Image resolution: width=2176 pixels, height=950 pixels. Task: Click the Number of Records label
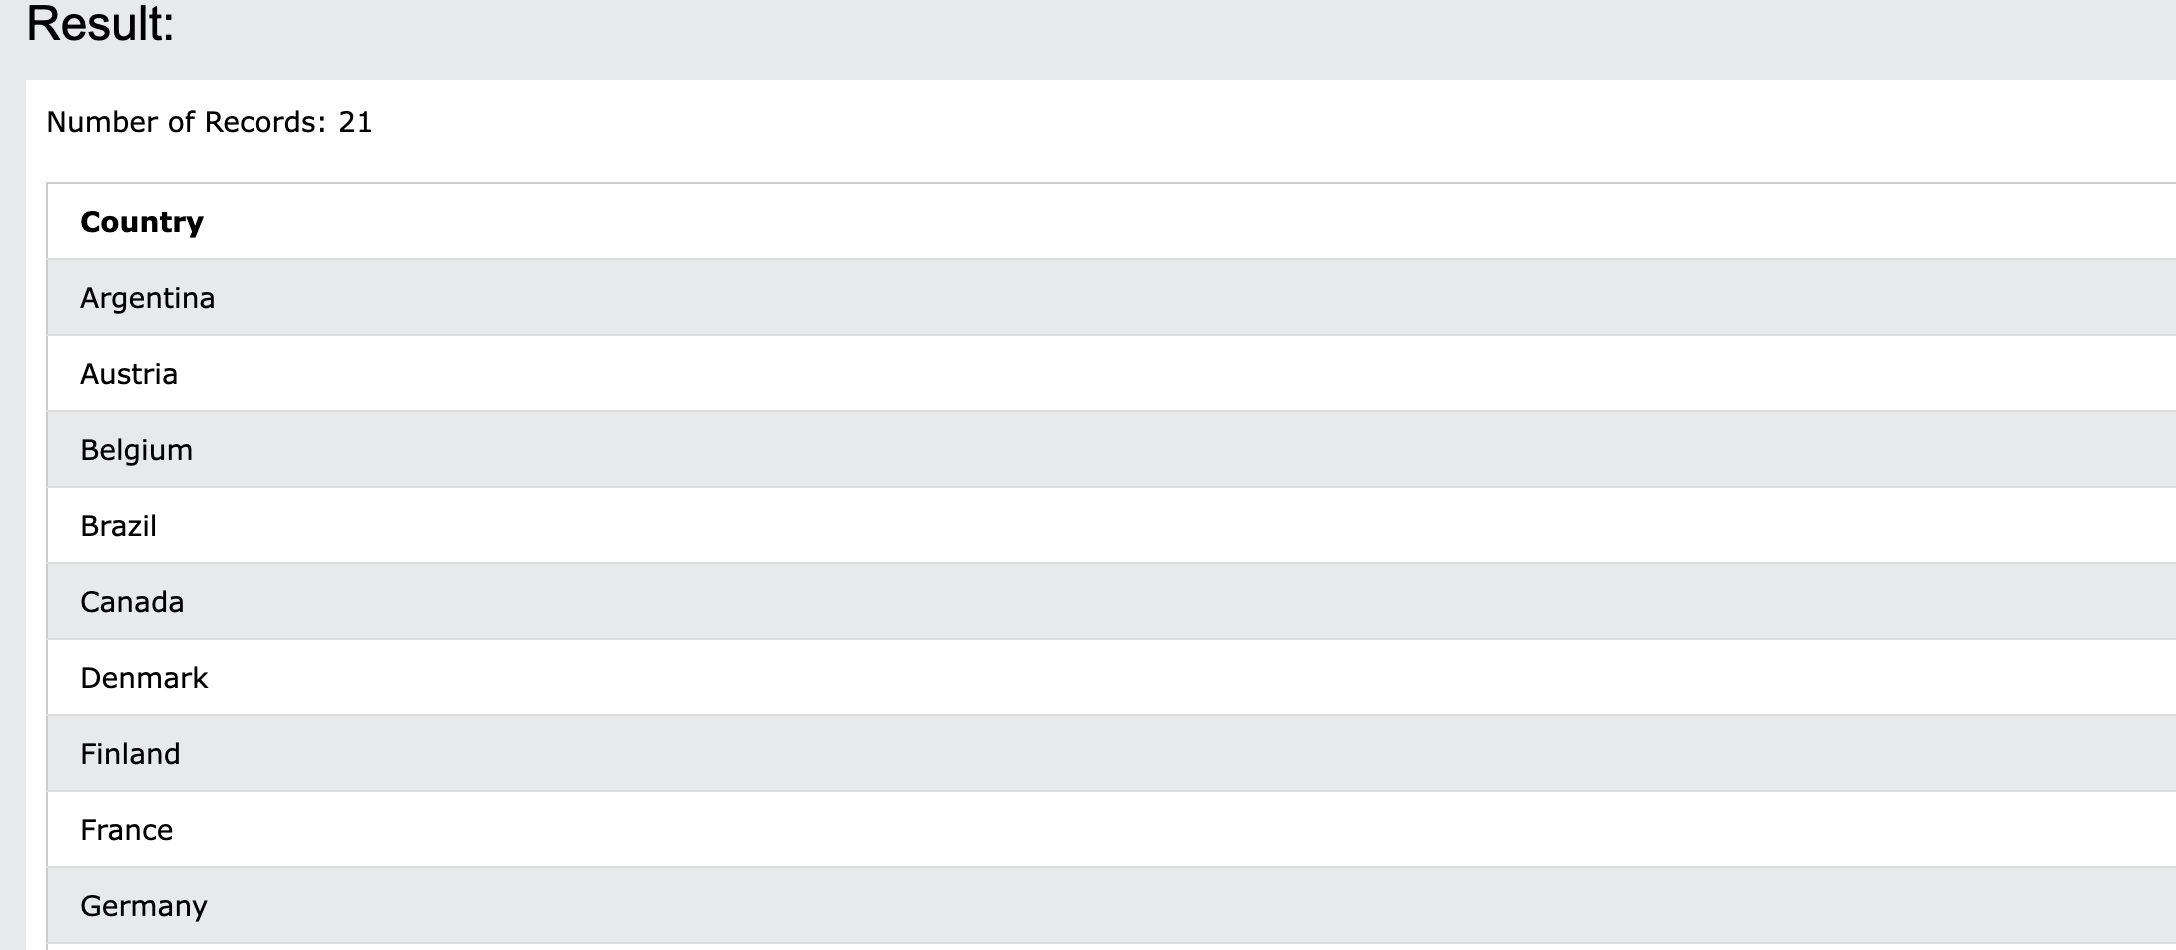pyautogui.click(x=185, y=122)
